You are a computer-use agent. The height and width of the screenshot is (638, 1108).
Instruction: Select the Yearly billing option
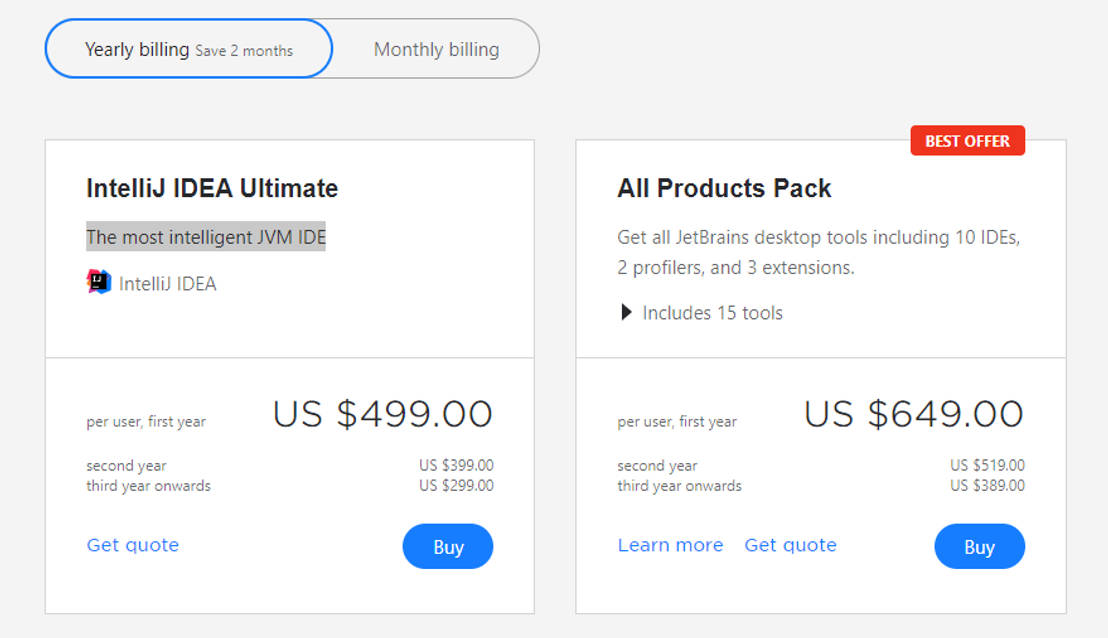point(137,49)
